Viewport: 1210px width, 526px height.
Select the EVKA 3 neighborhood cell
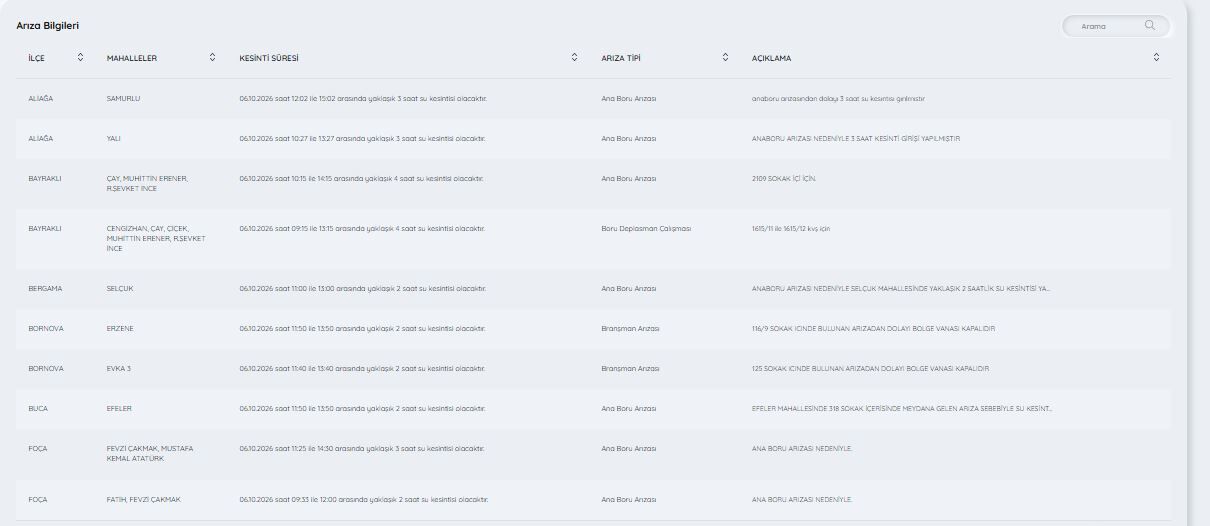(x=119, y=369)
